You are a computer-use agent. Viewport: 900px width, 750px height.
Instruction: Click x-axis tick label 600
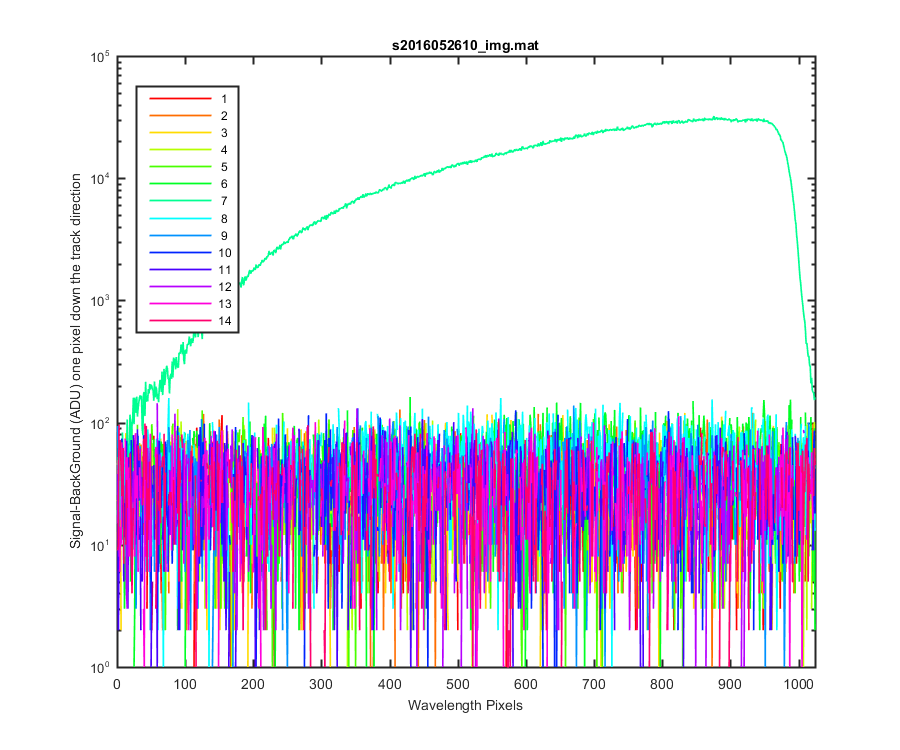[526, 684]
